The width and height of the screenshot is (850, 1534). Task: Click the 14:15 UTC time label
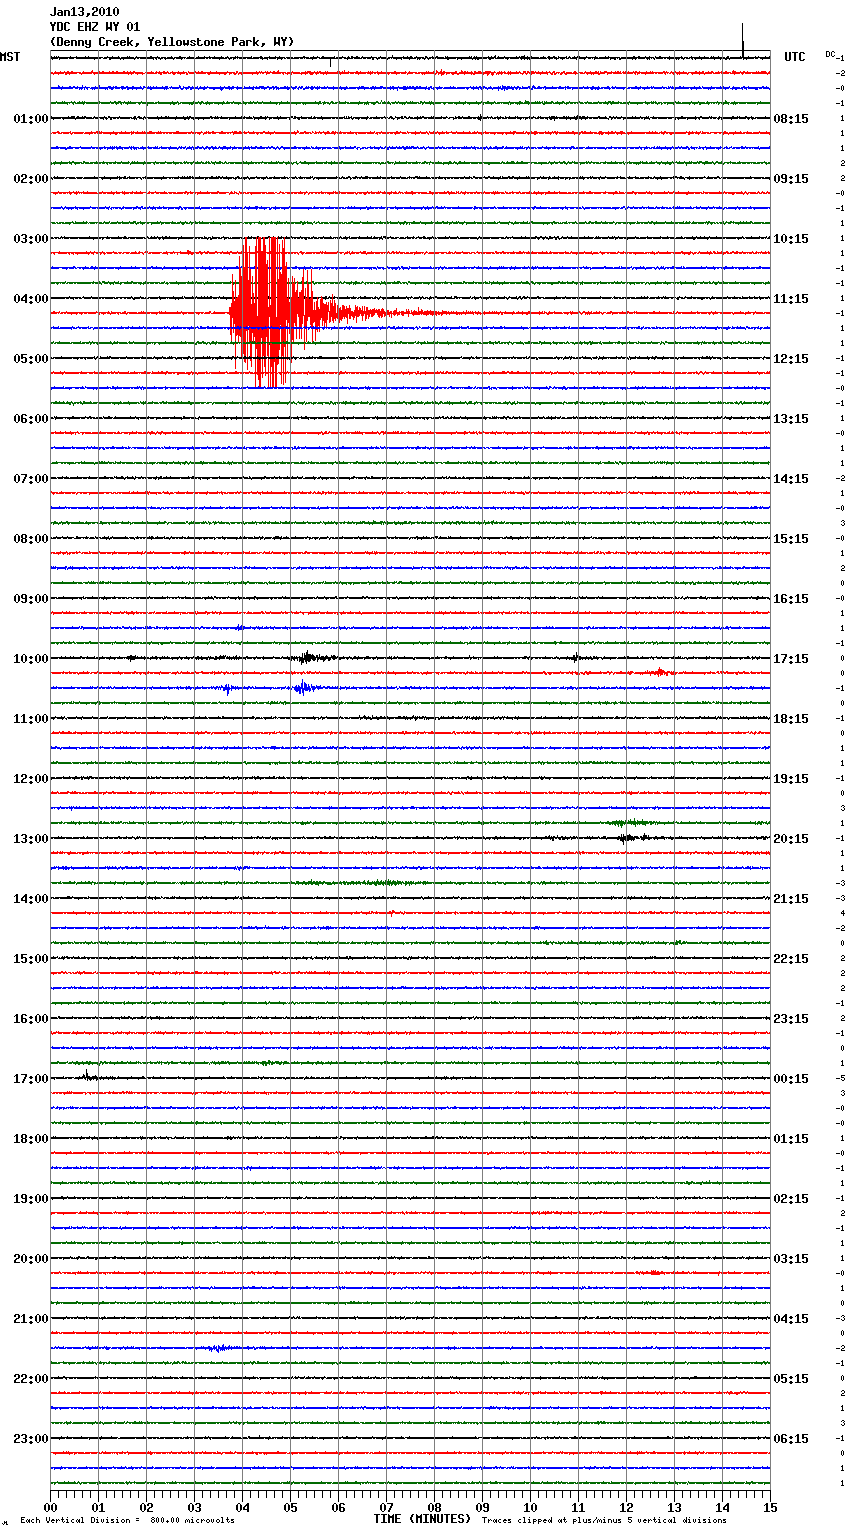click(x=791, y=479)
